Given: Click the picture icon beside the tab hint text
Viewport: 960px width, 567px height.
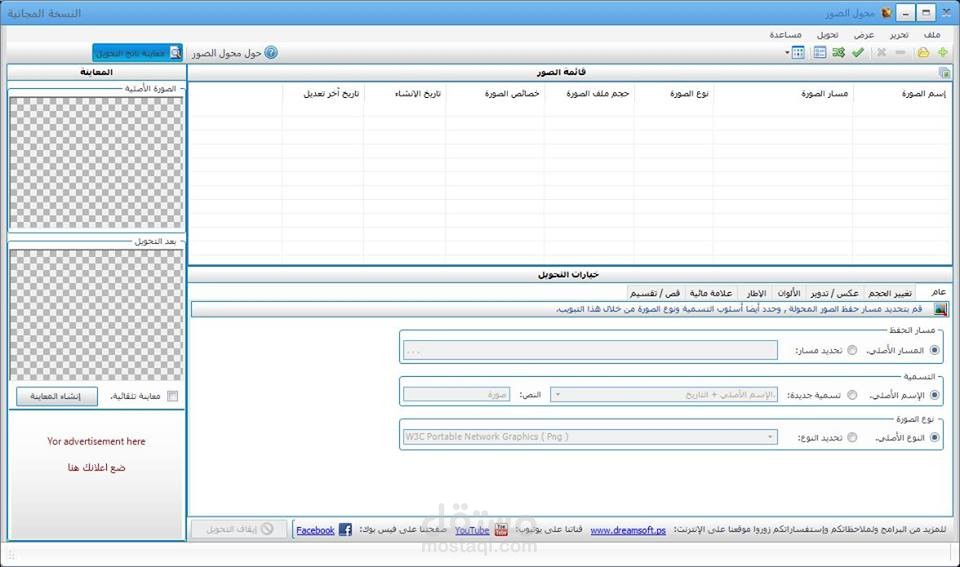Looking at the screenshot, I should (940, 309).
